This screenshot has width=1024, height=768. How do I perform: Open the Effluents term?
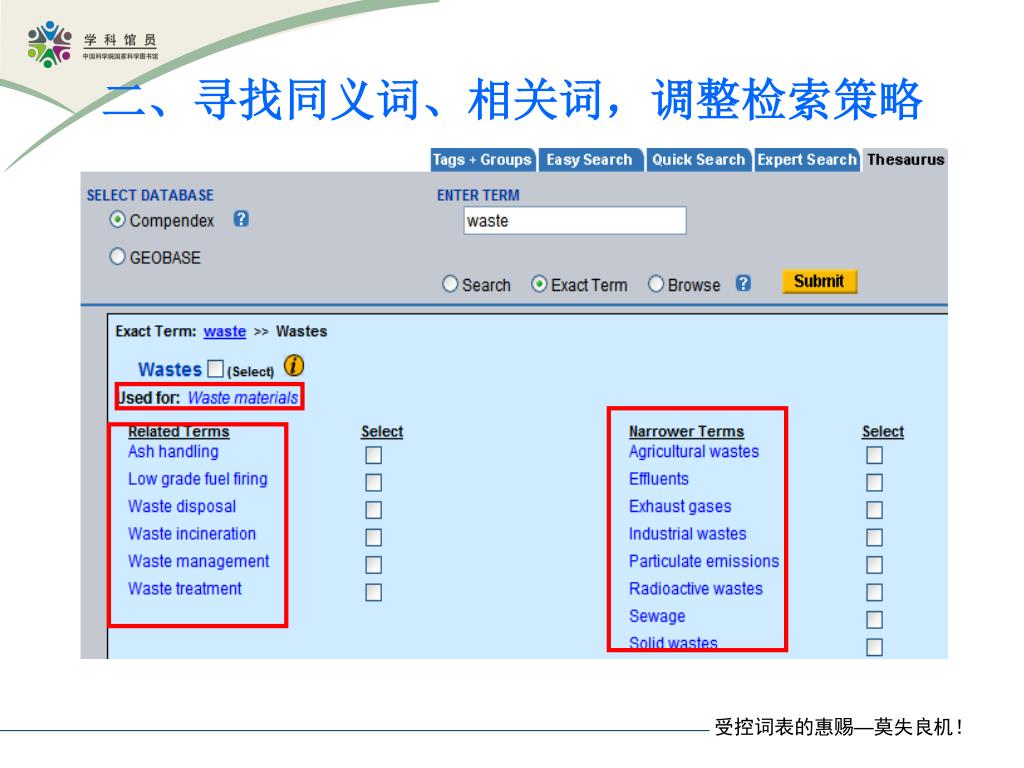pos(659,479)
